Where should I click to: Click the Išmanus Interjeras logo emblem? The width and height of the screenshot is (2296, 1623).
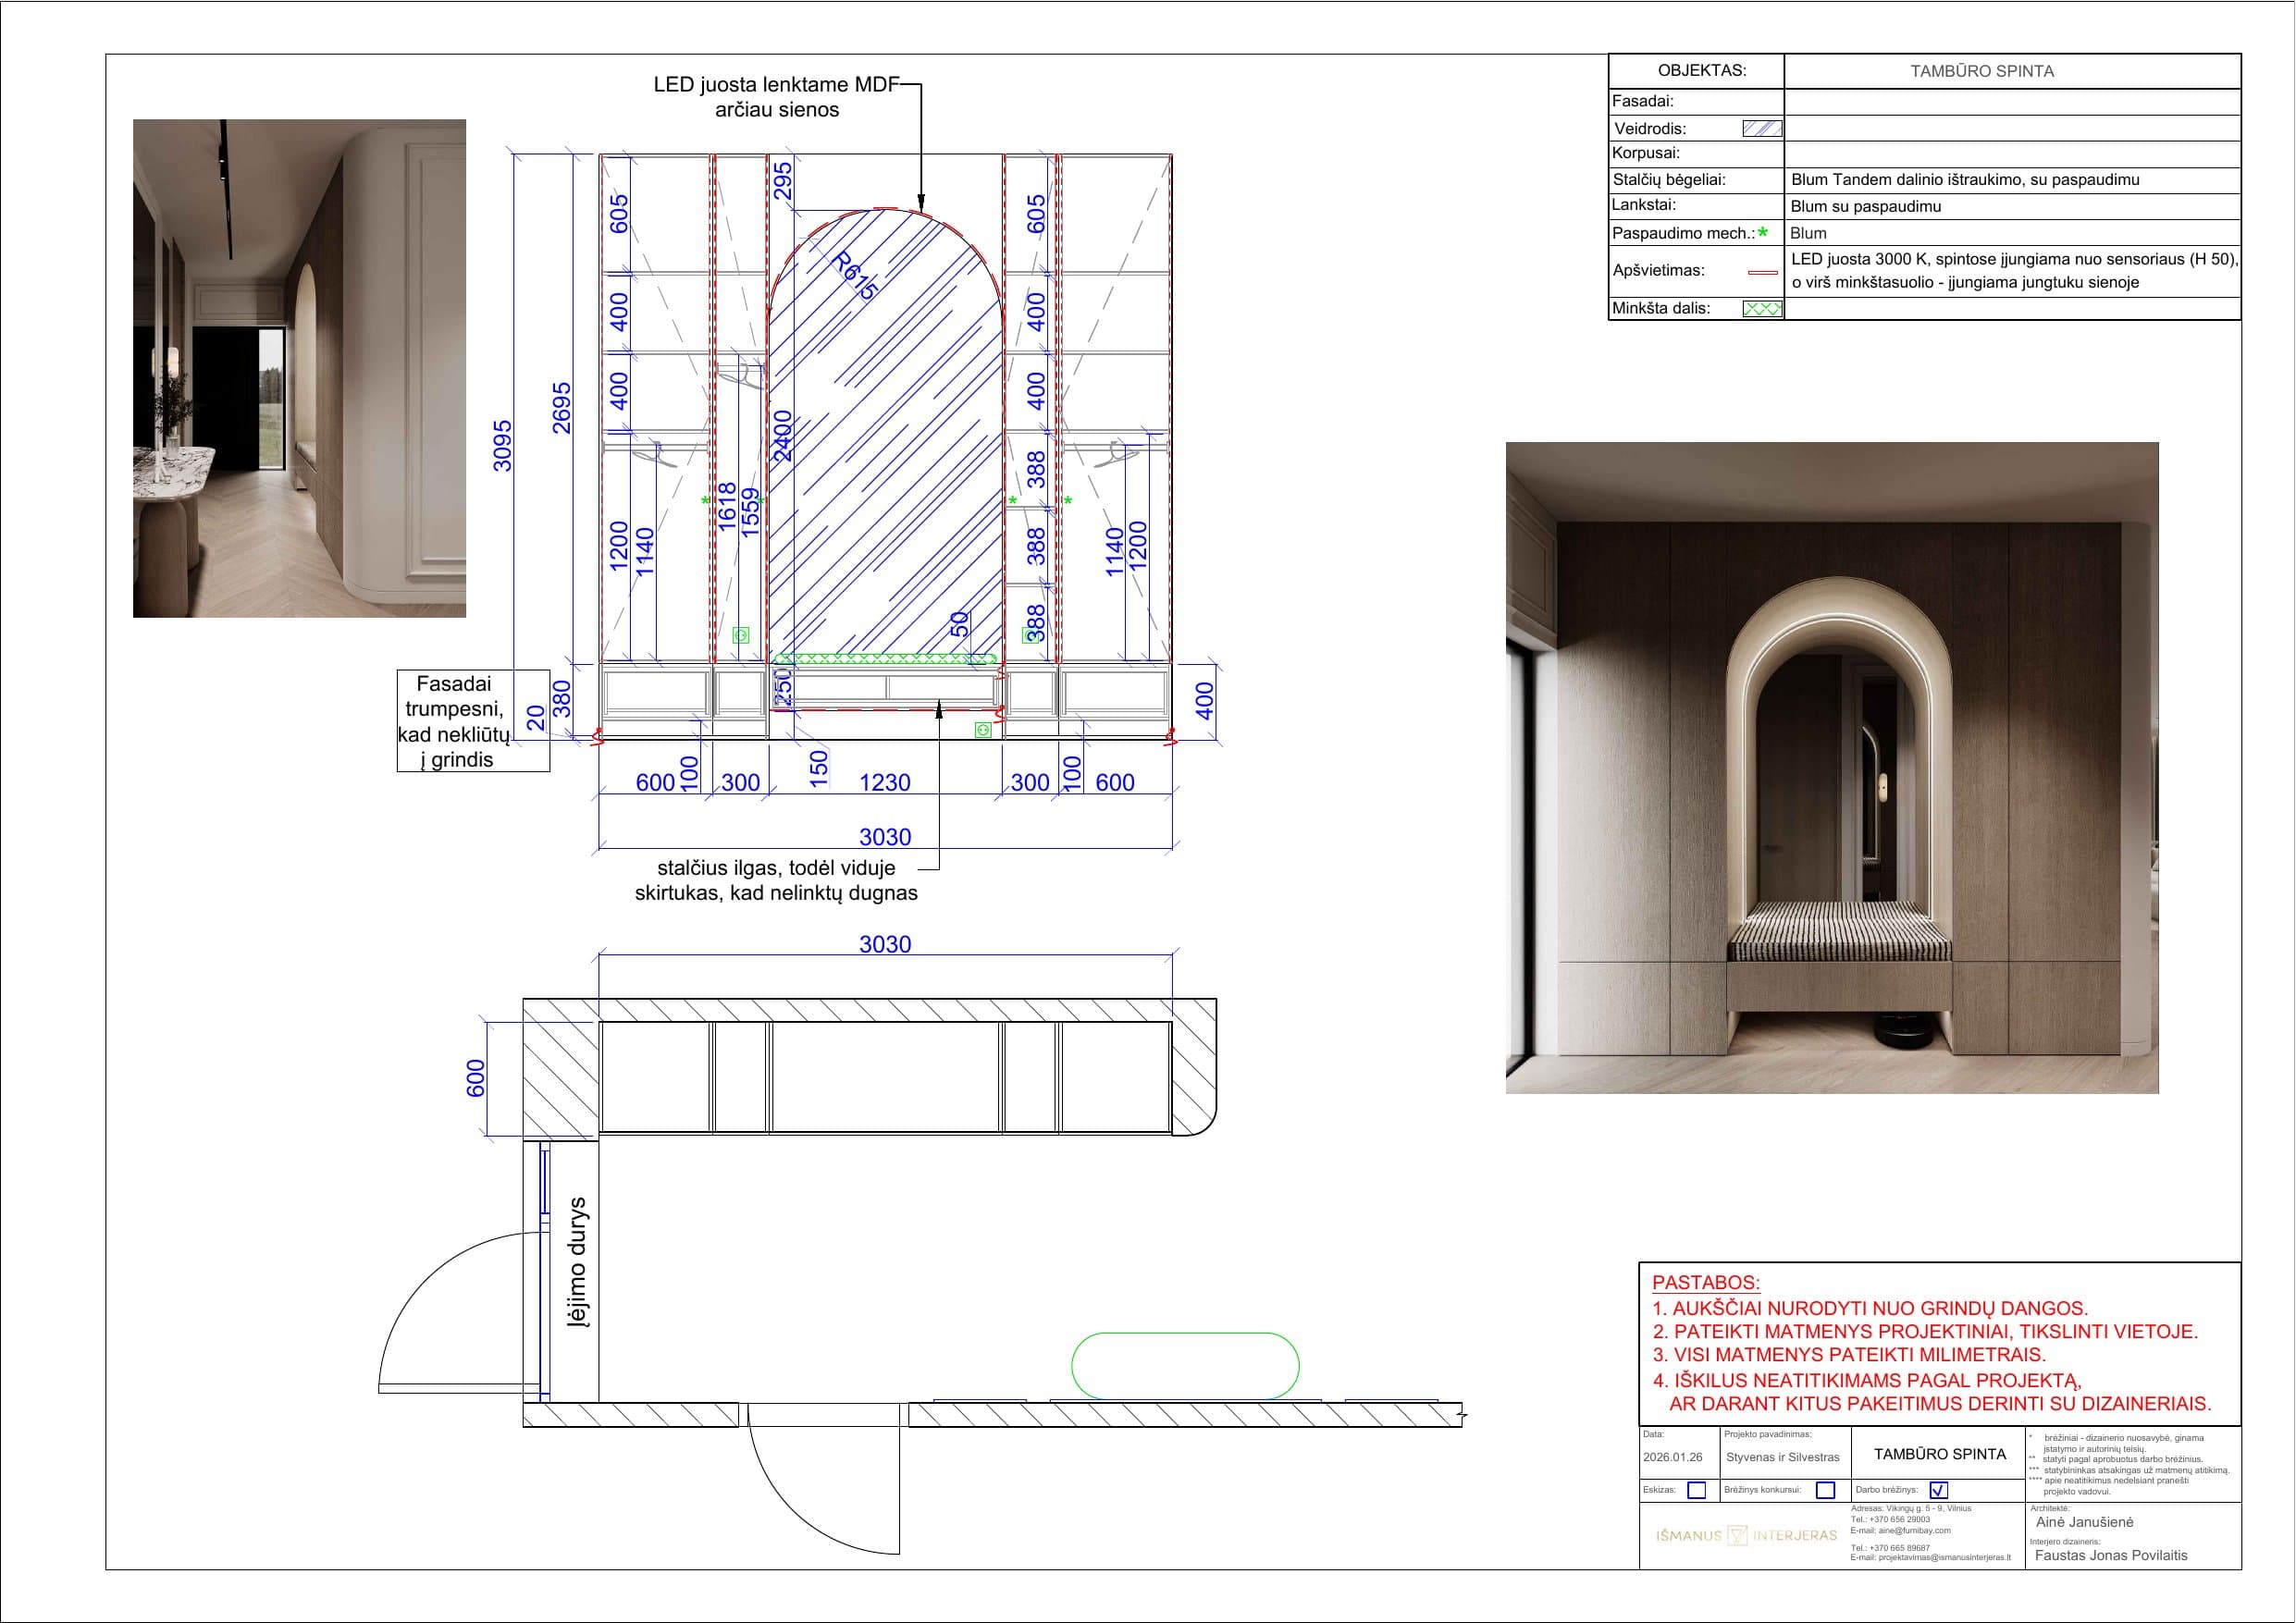[1737, 1536]
